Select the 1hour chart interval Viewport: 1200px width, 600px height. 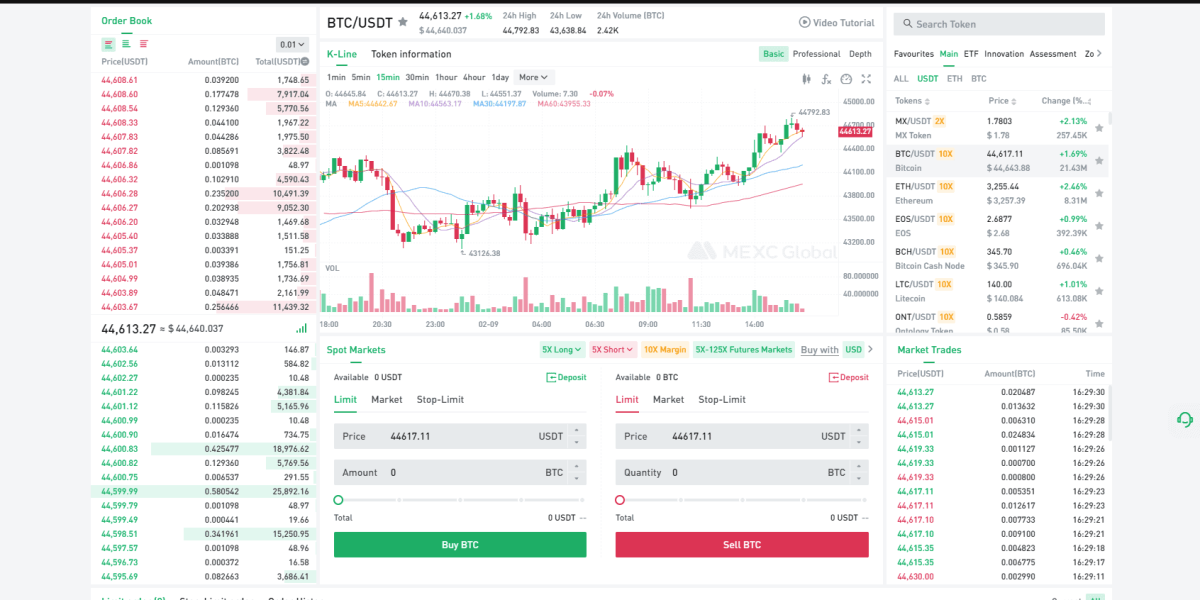pyautogui.click(x=446, y=77)
